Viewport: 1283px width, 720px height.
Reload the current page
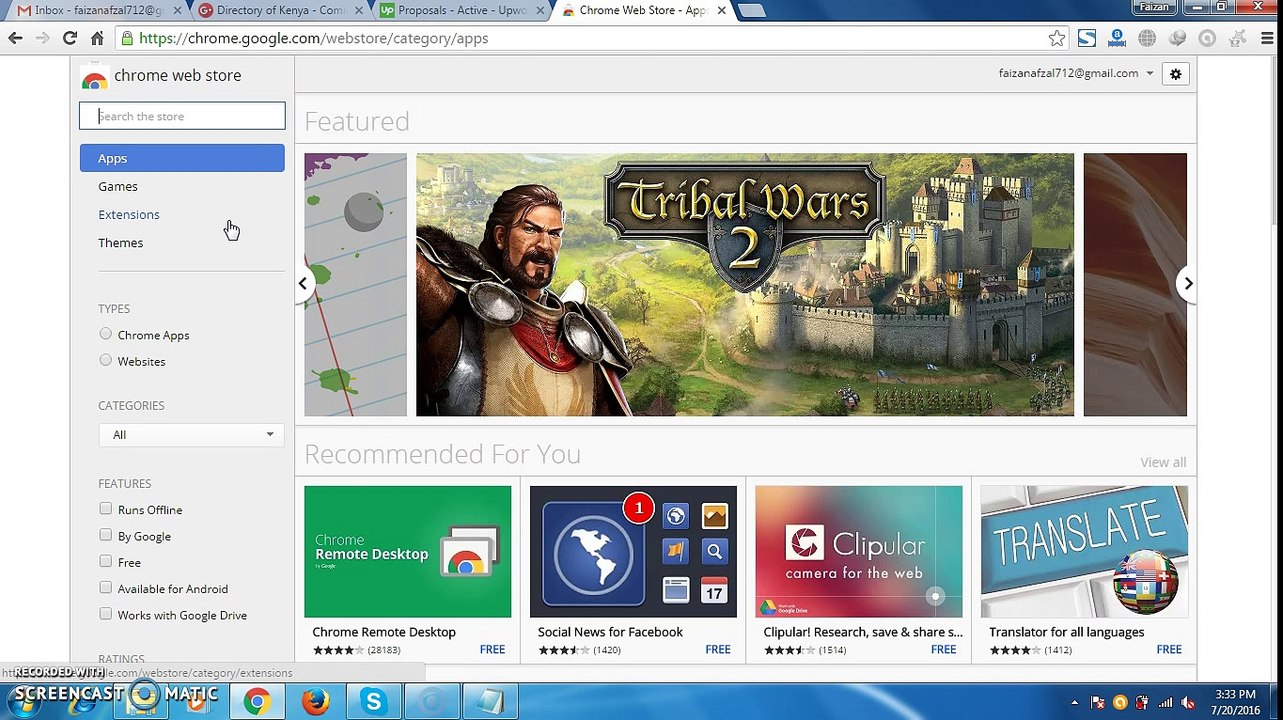point(70,38)
